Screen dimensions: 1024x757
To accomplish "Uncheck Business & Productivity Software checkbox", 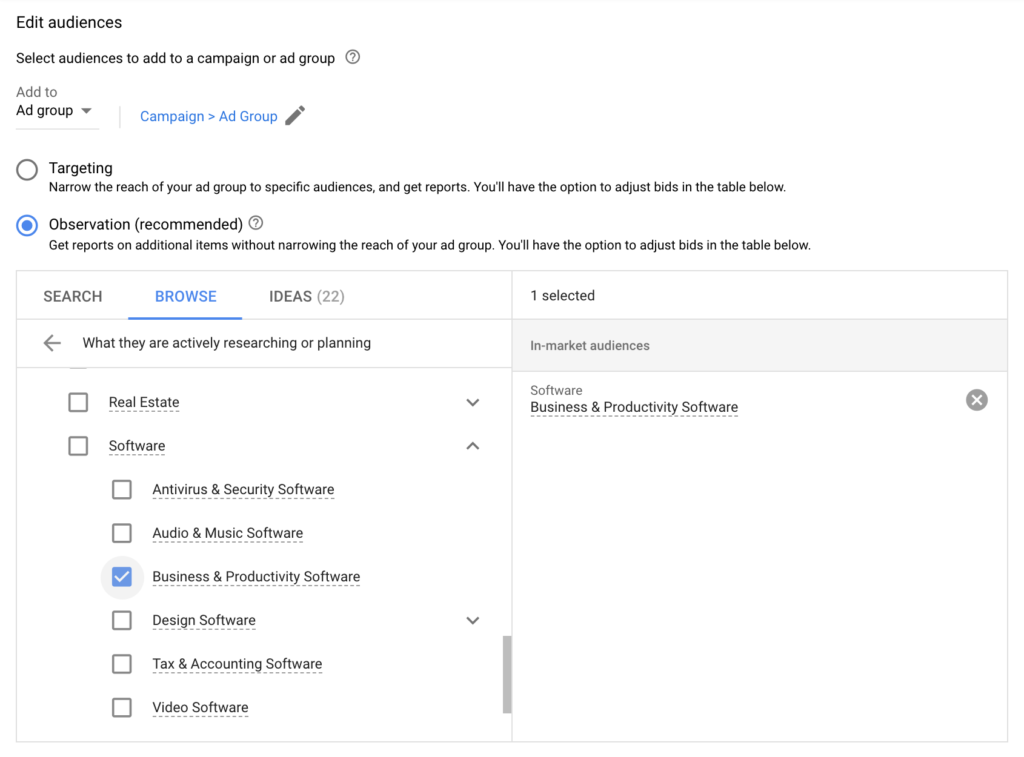I will click(x=122, y=577).
